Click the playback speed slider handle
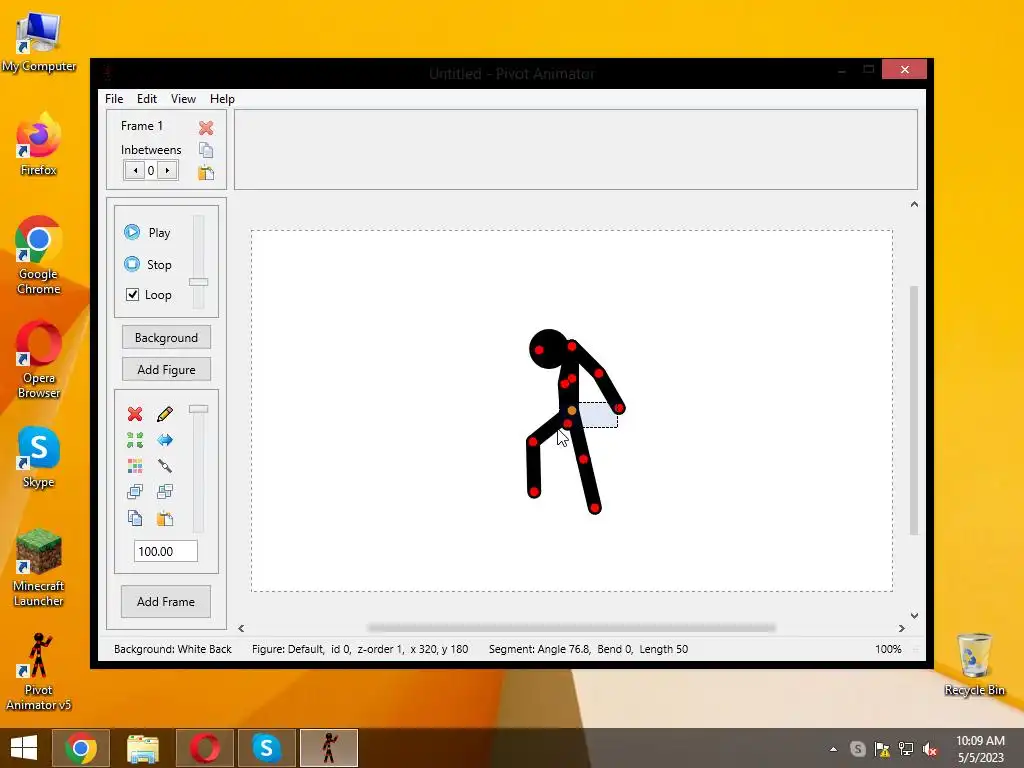The image size is (1024, 768). (x=199, y=282)
